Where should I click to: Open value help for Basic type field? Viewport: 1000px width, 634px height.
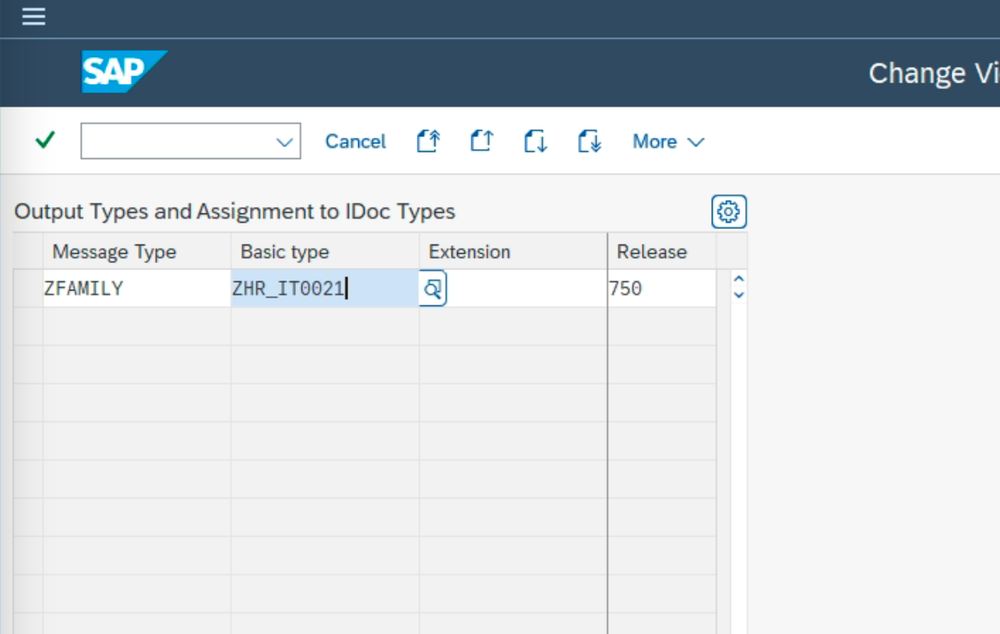coord(432,287)
